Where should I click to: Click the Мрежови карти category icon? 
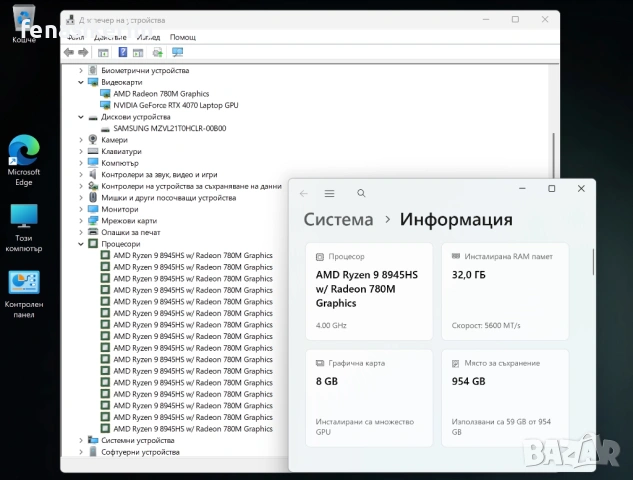coord(93,221)
